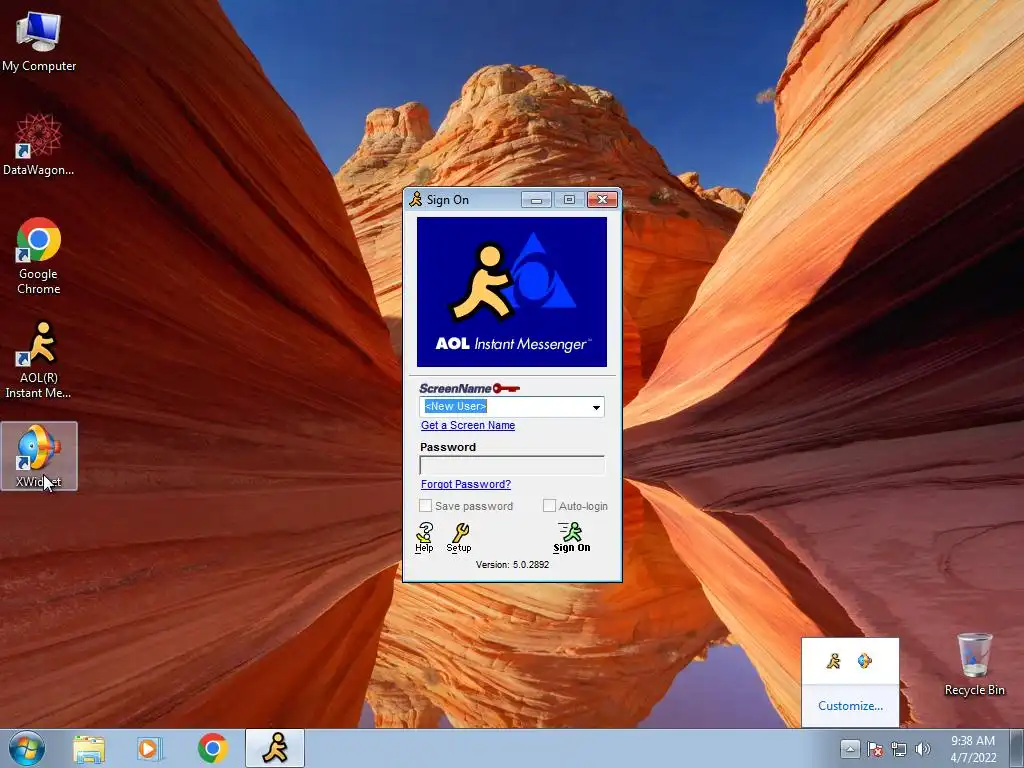The height and width of the screenshot is (768, 1024).
Task: Click the network tray icon
Action: [899, 749]
